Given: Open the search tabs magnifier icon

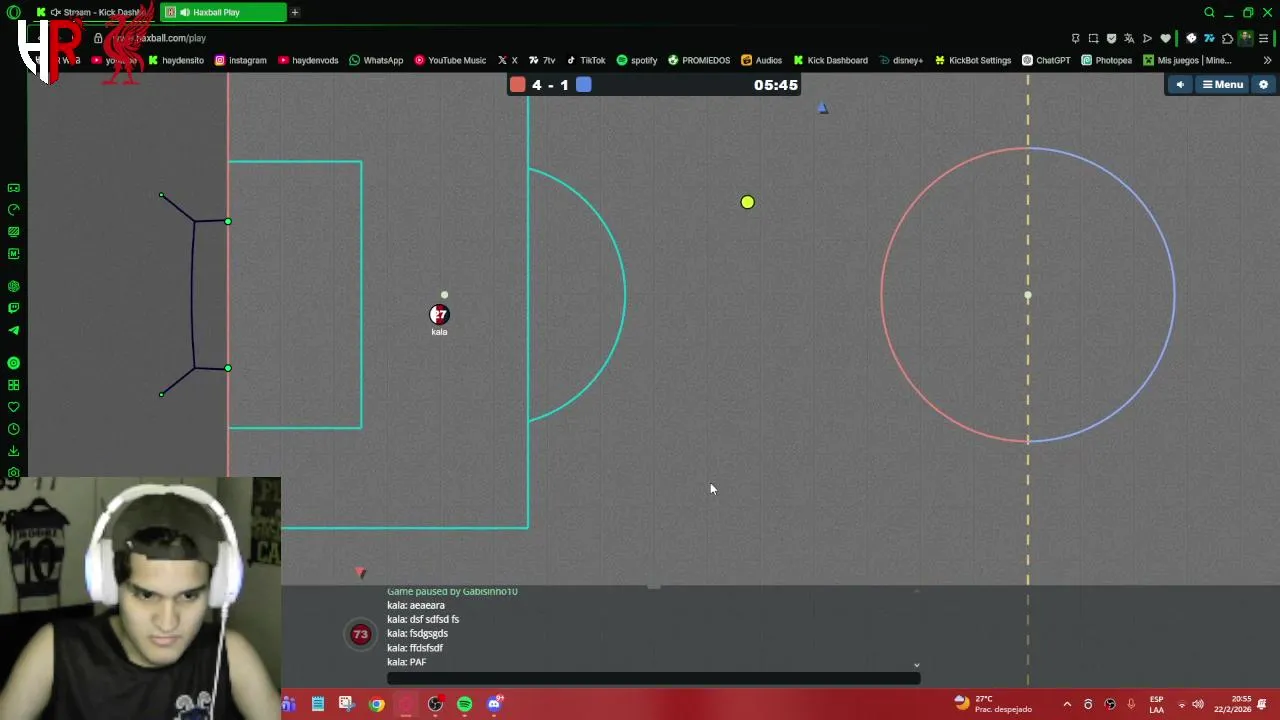Looking at the screenshot, I should (x=1209, y=12).
